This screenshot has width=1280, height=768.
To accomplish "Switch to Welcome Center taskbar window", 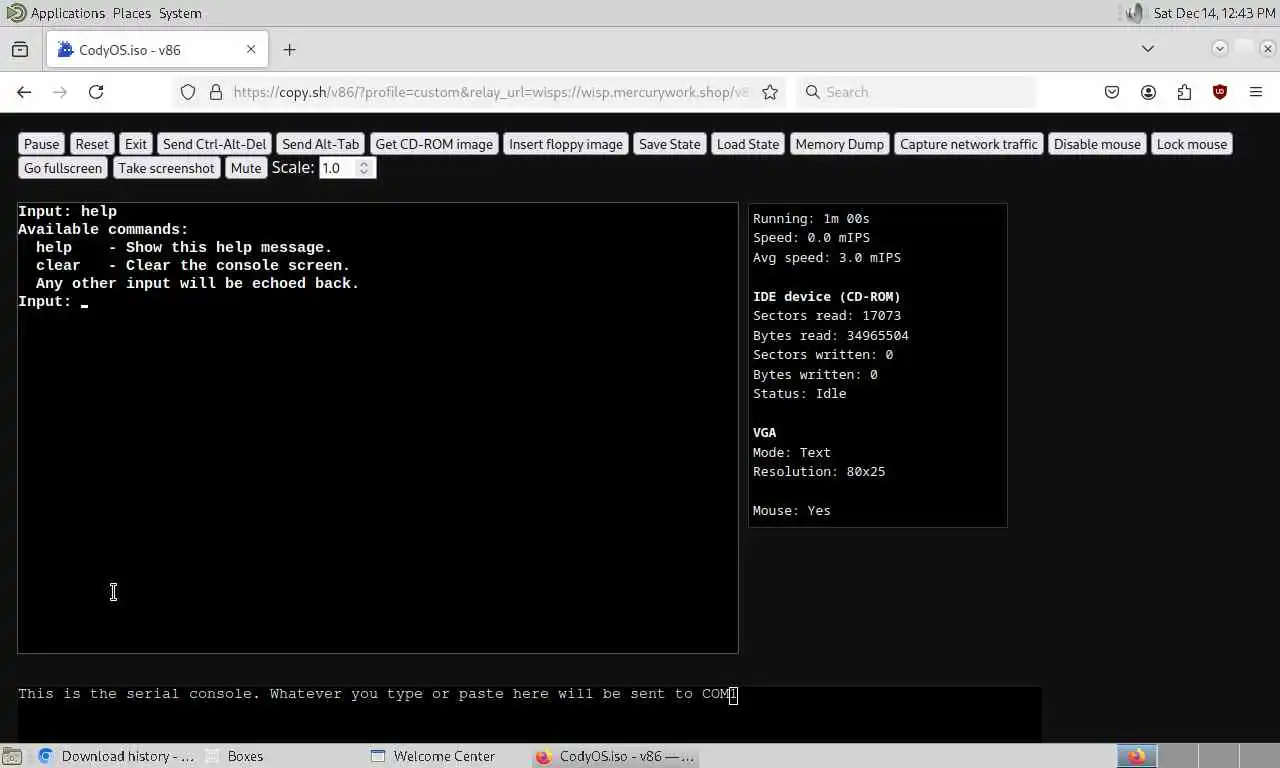I will click(433, 756).
